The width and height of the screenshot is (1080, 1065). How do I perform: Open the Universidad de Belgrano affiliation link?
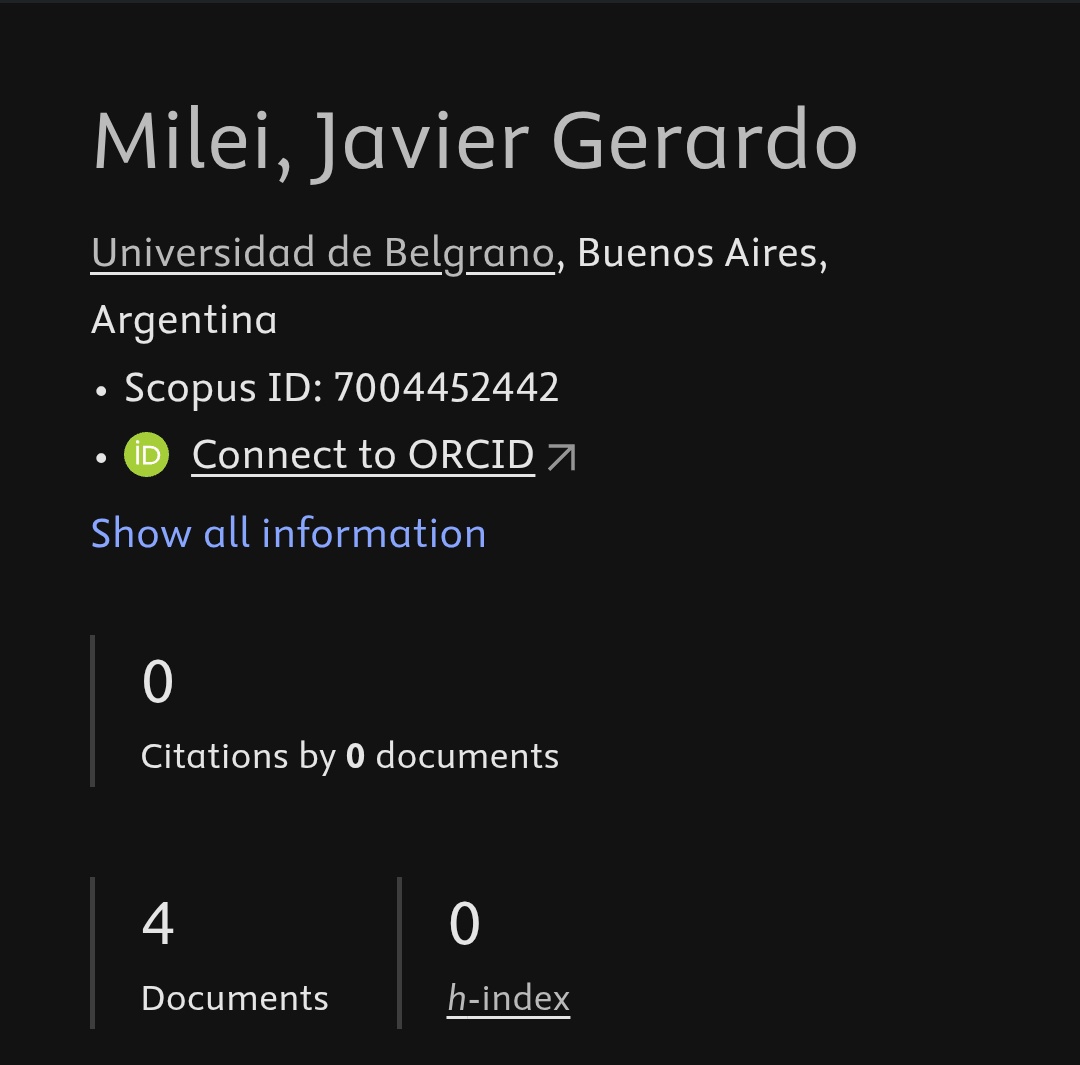pyautogui.click(x=323, y=254)
